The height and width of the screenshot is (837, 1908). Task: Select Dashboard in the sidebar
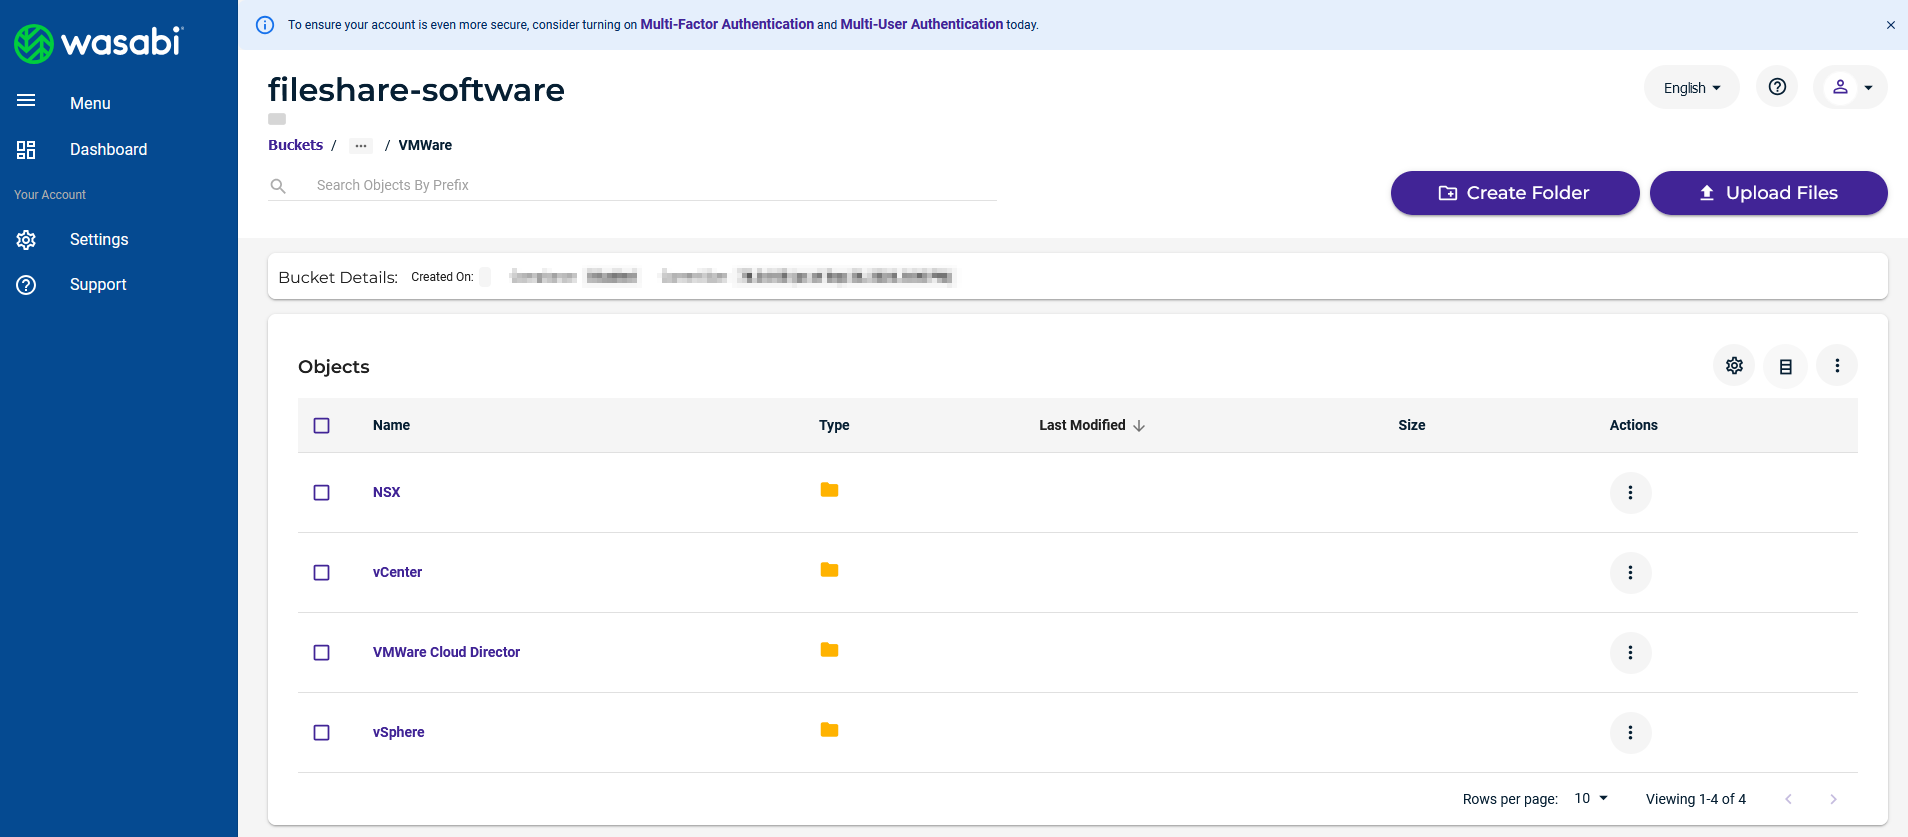pos(108,149)
